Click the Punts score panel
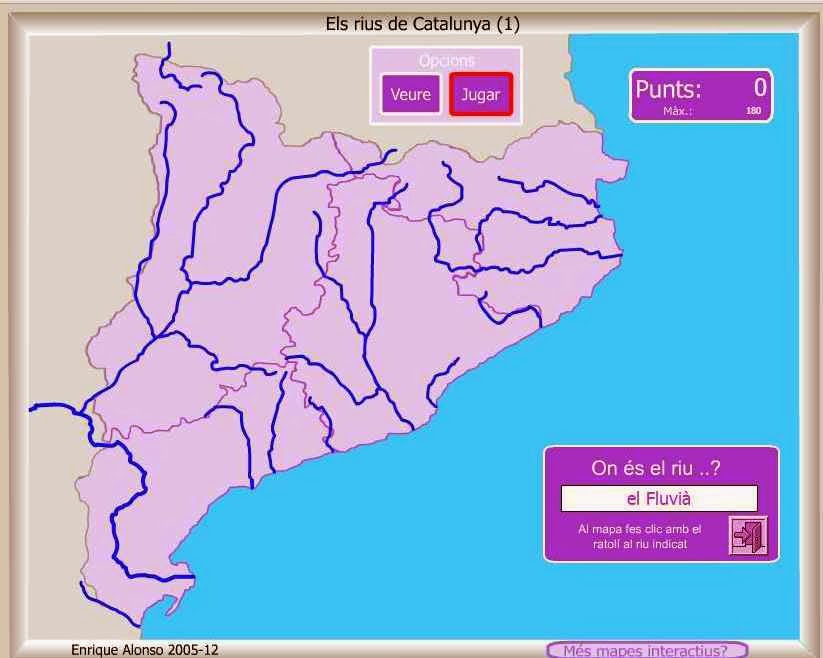Viewport: 823px width, 658px height. coord(700,92)
